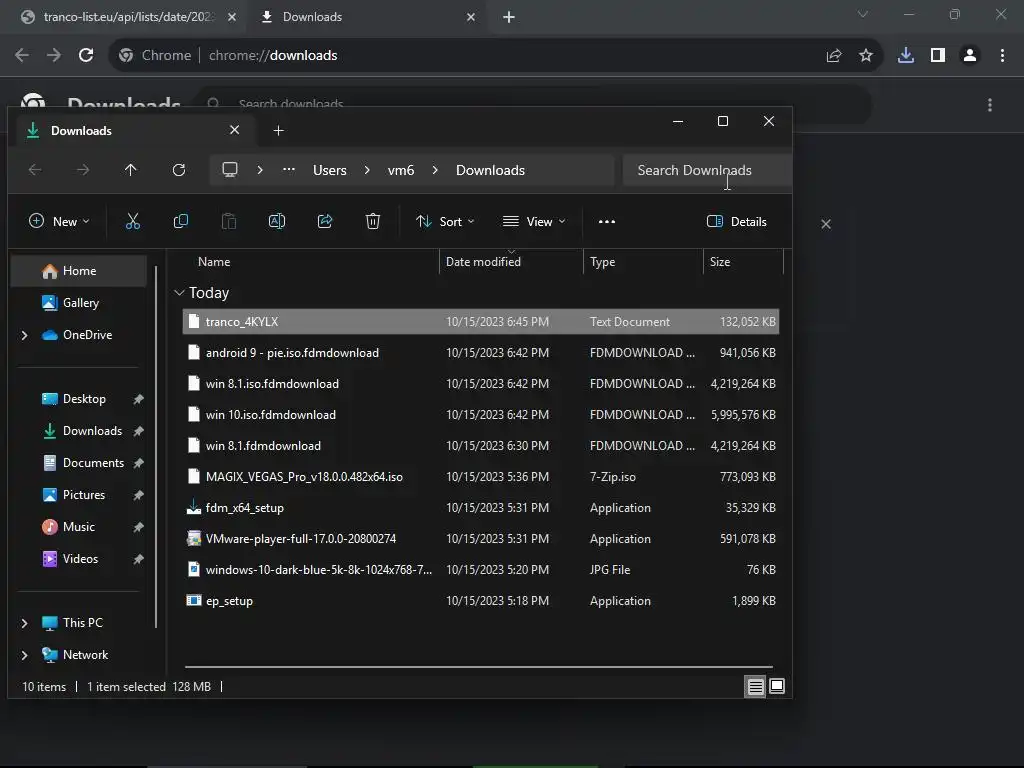Open the downloads page three-dot menu
This screenshot has height=768, width=1024.
pyautogui.click(x=990, y=104)
